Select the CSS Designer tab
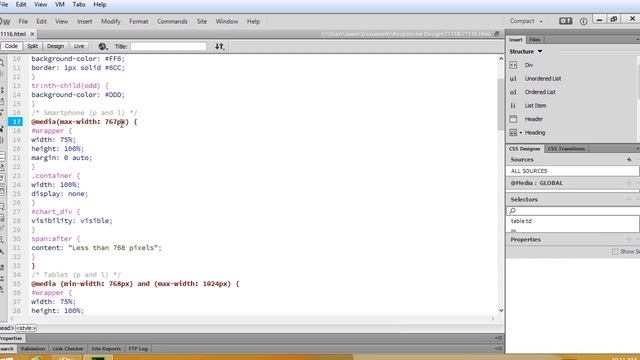640x360 pixels. (x=524, y=149)
